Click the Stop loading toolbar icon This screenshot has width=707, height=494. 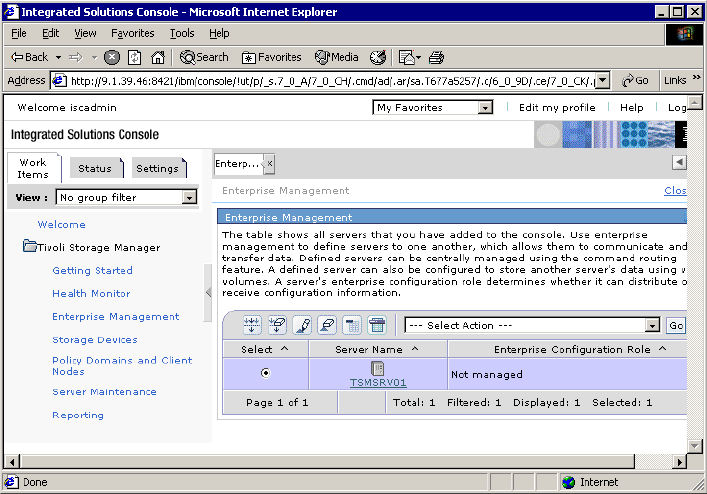[112, 57]
